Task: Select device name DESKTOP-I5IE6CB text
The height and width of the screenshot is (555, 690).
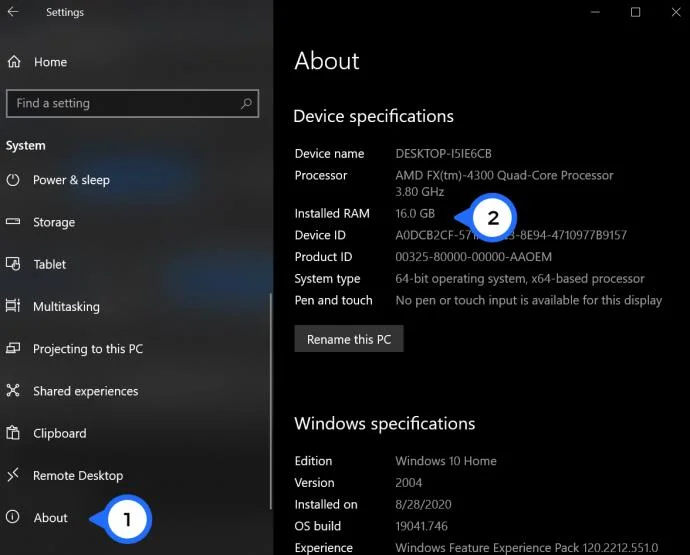Action: tap(444, 154)
